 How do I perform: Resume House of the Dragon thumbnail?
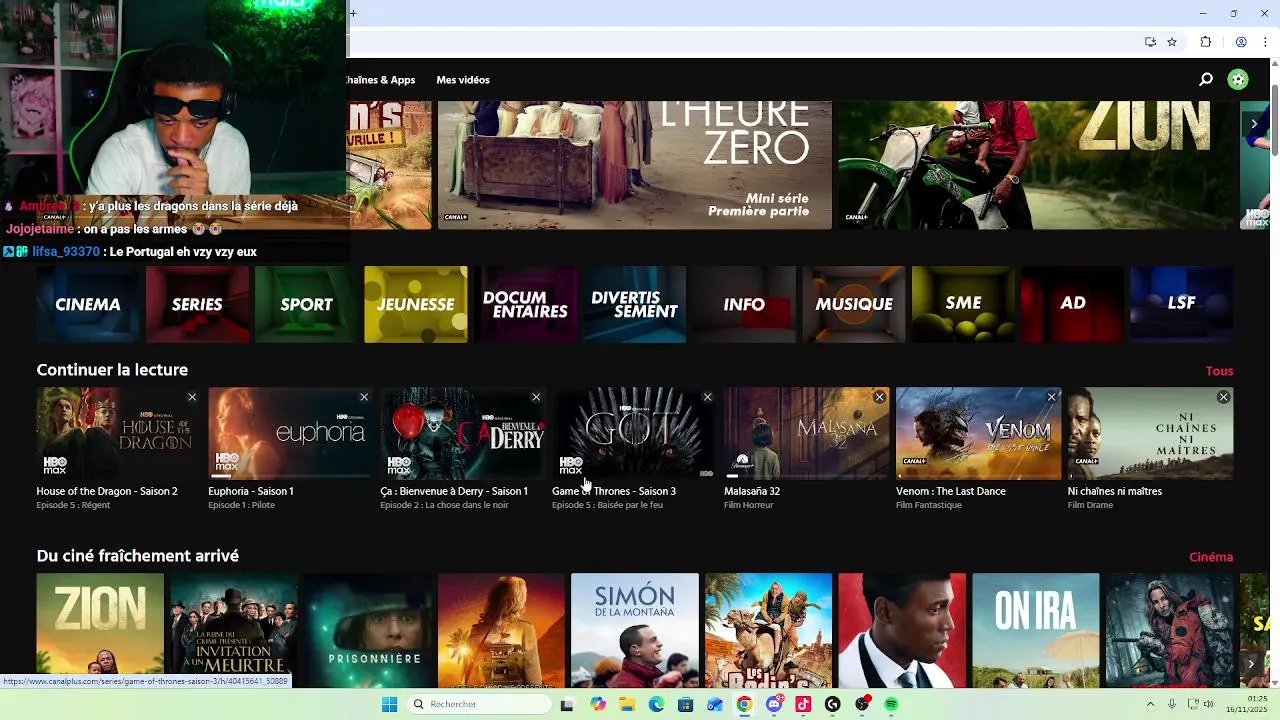(x=119, y=433)
